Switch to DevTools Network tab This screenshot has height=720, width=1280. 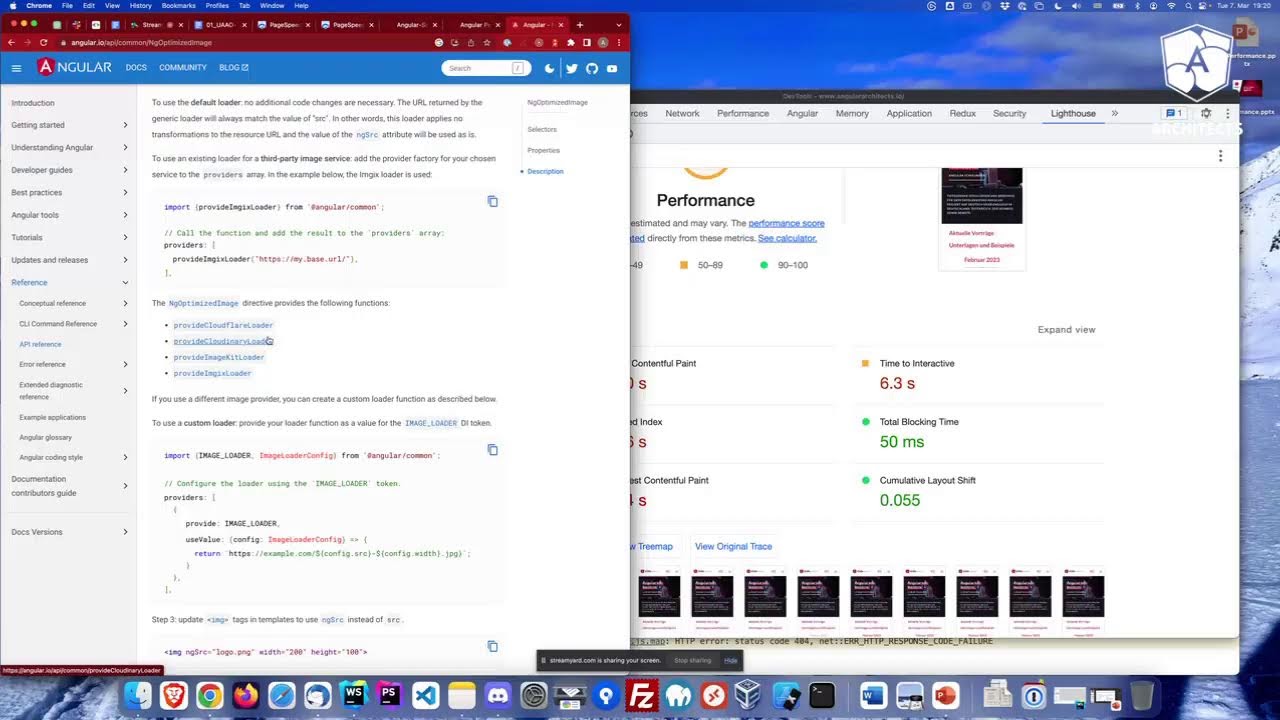[x=682, y=113]
